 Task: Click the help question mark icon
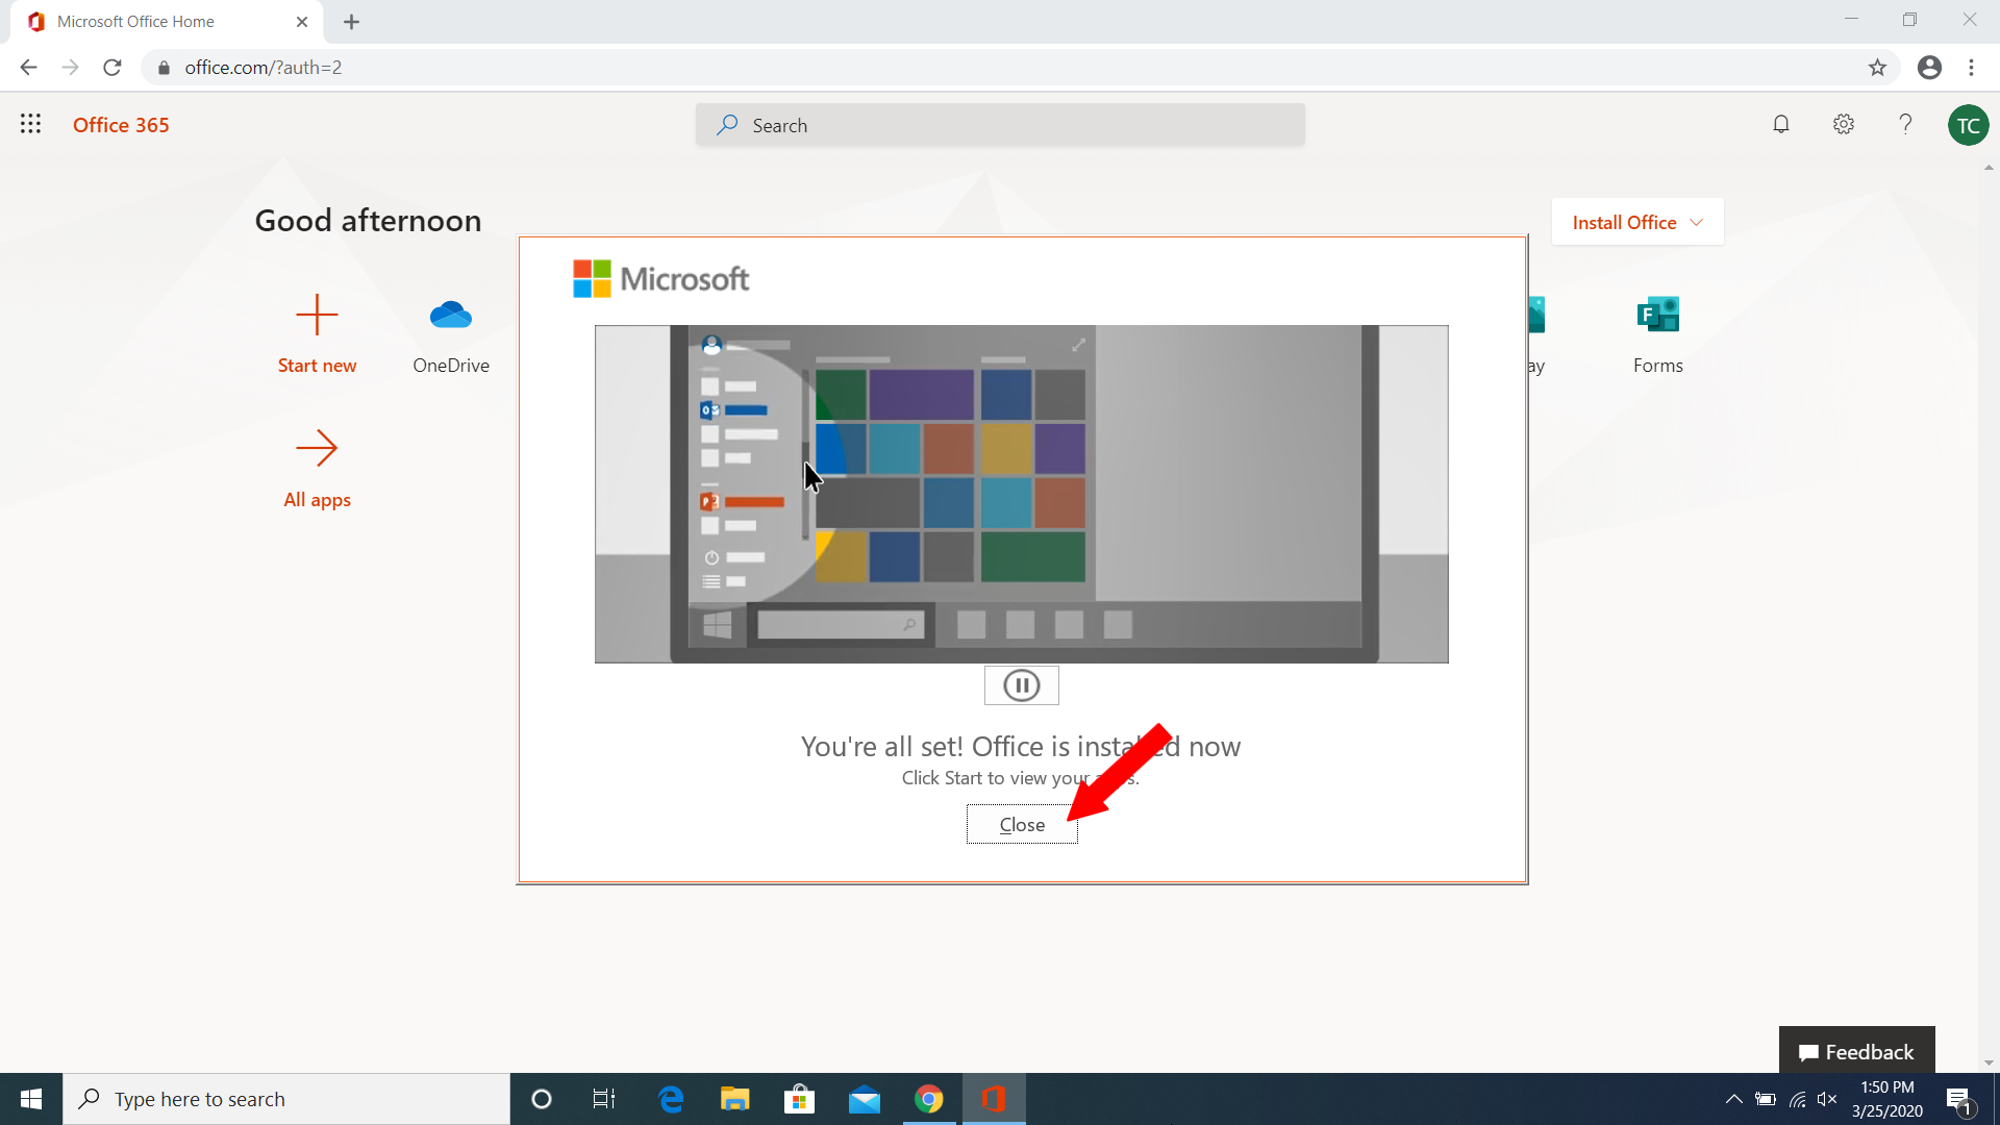coord(1905,124)
